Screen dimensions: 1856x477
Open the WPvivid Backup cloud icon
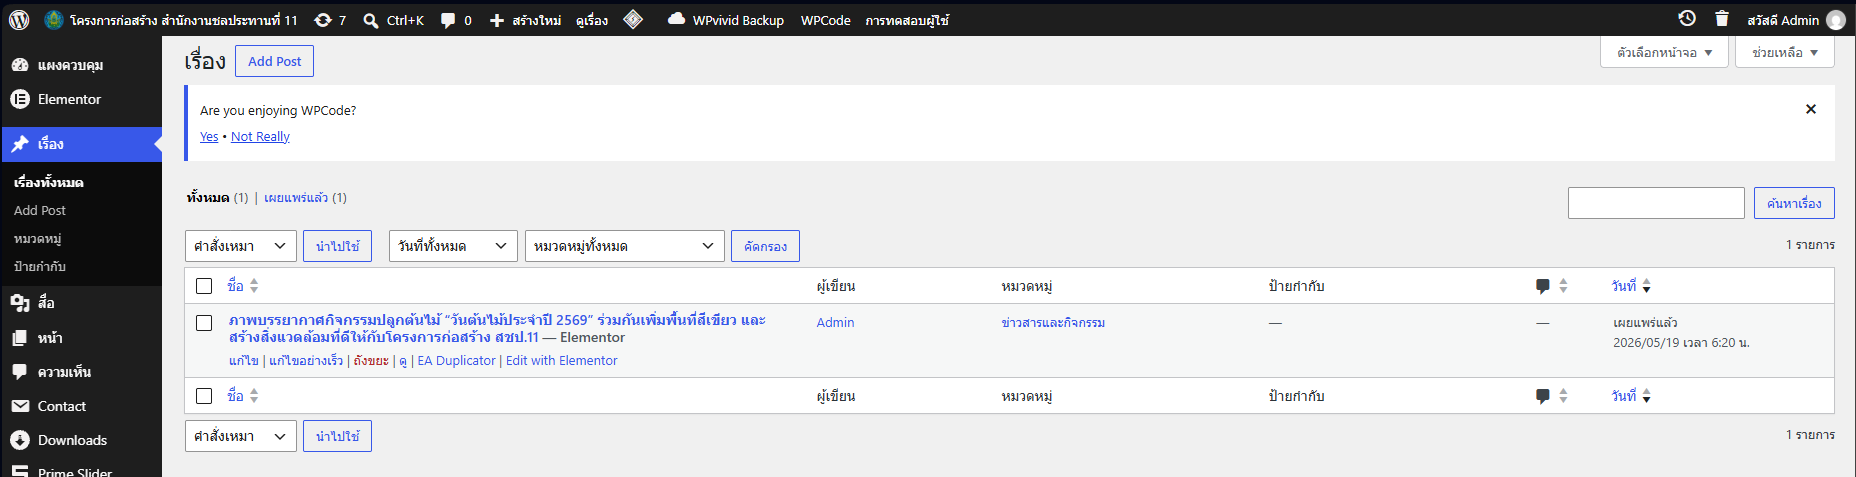(677, 19)
